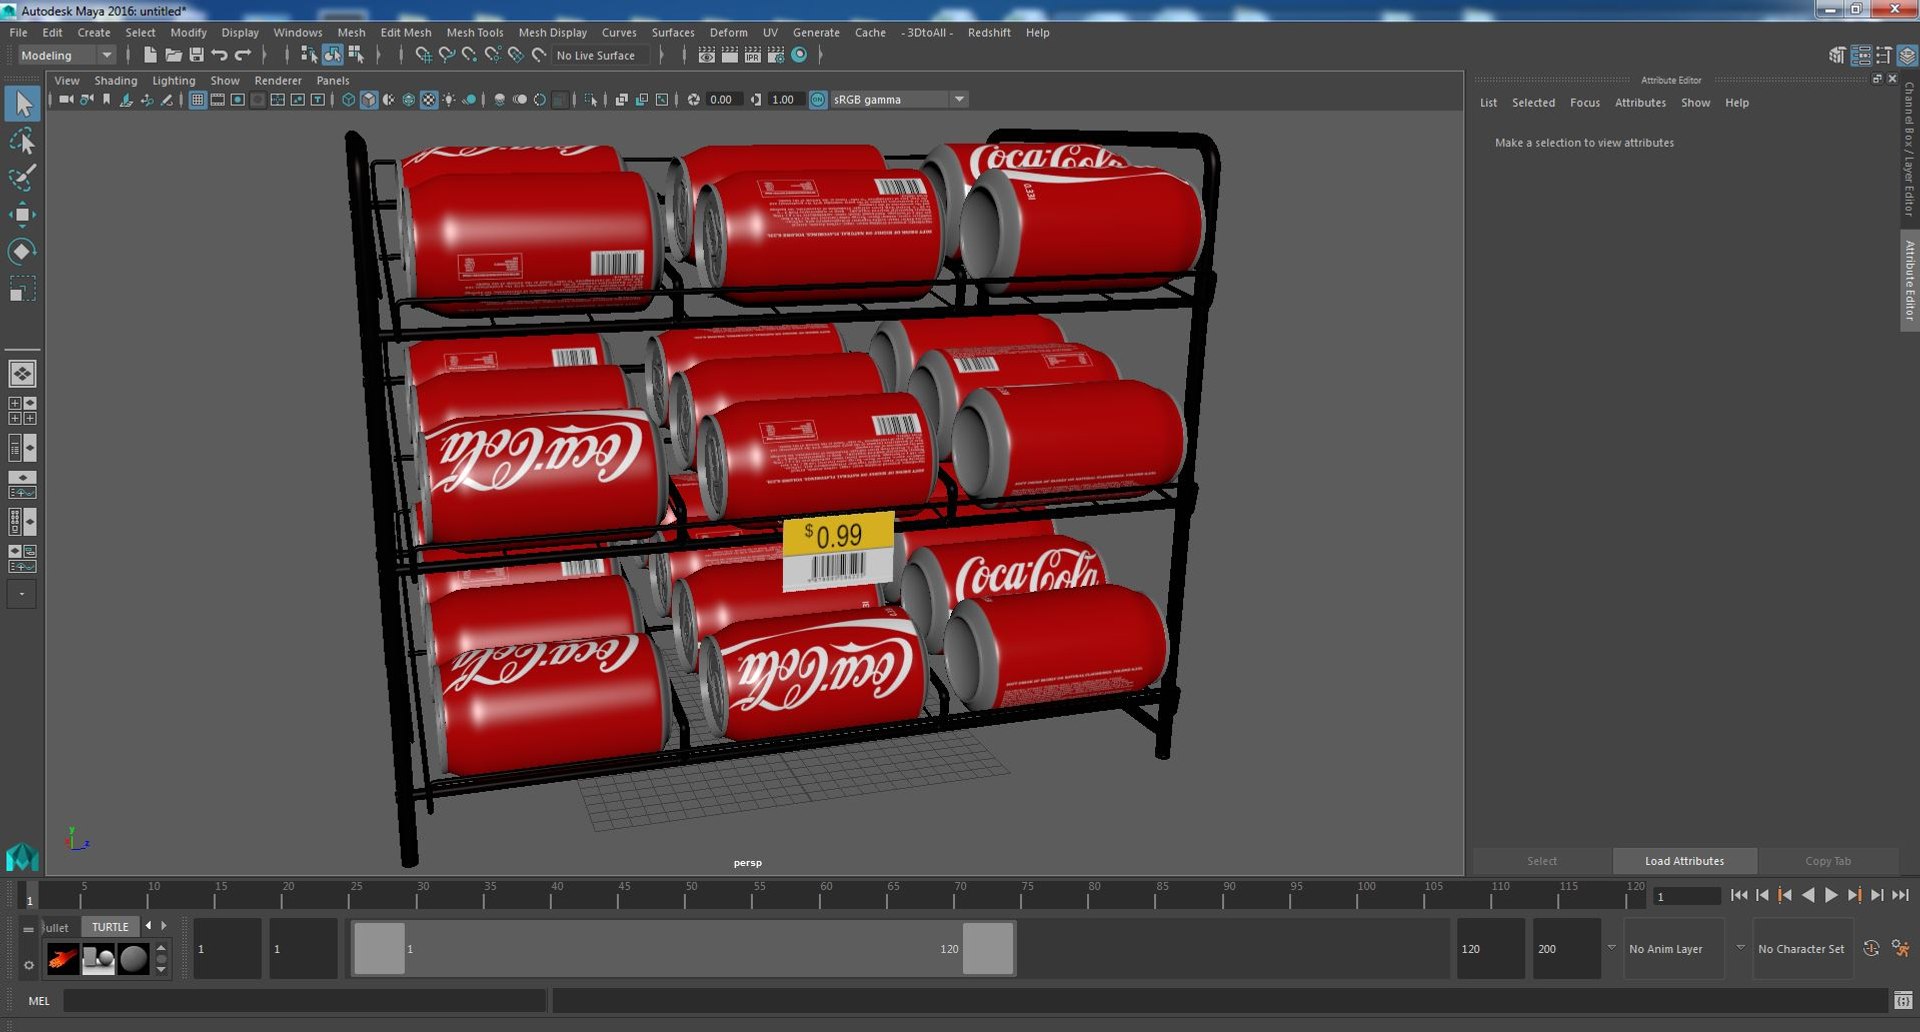The image size is (1920, 1032).
Task: Activate the Rotate tool
Action: [22, 251]
